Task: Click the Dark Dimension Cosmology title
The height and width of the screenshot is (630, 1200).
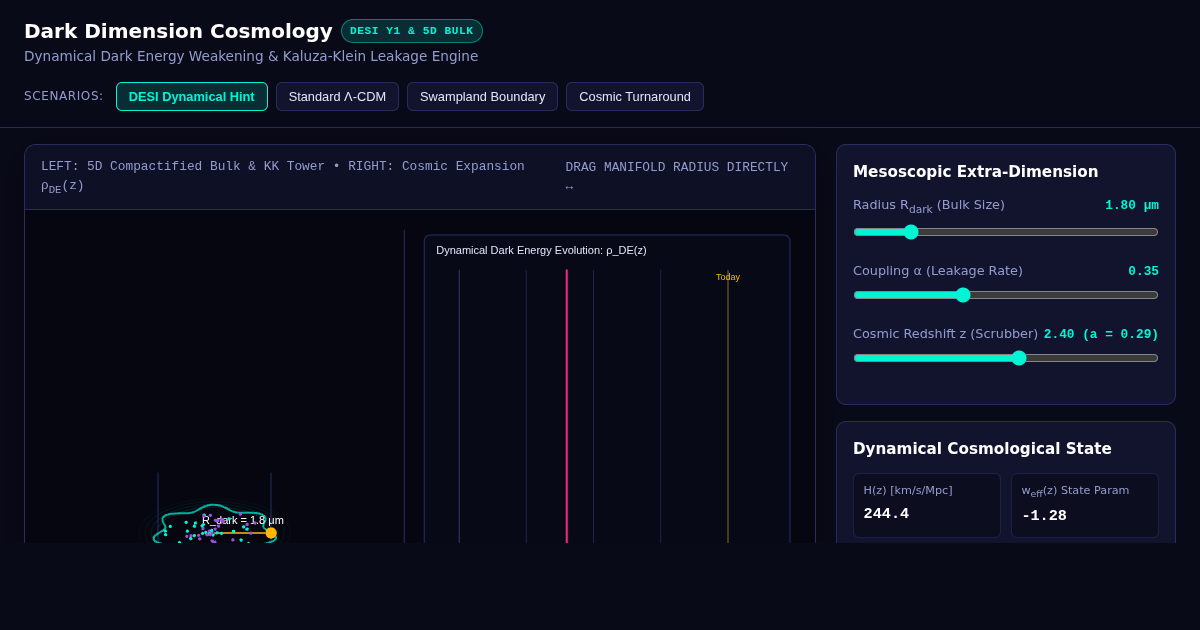Action: 178,31
